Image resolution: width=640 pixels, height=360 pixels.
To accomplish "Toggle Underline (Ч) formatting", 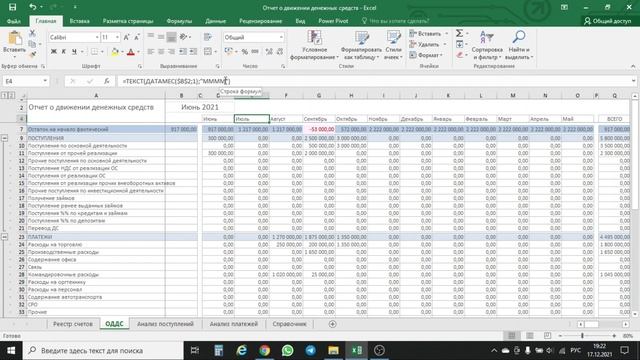I will click(74, 51).
